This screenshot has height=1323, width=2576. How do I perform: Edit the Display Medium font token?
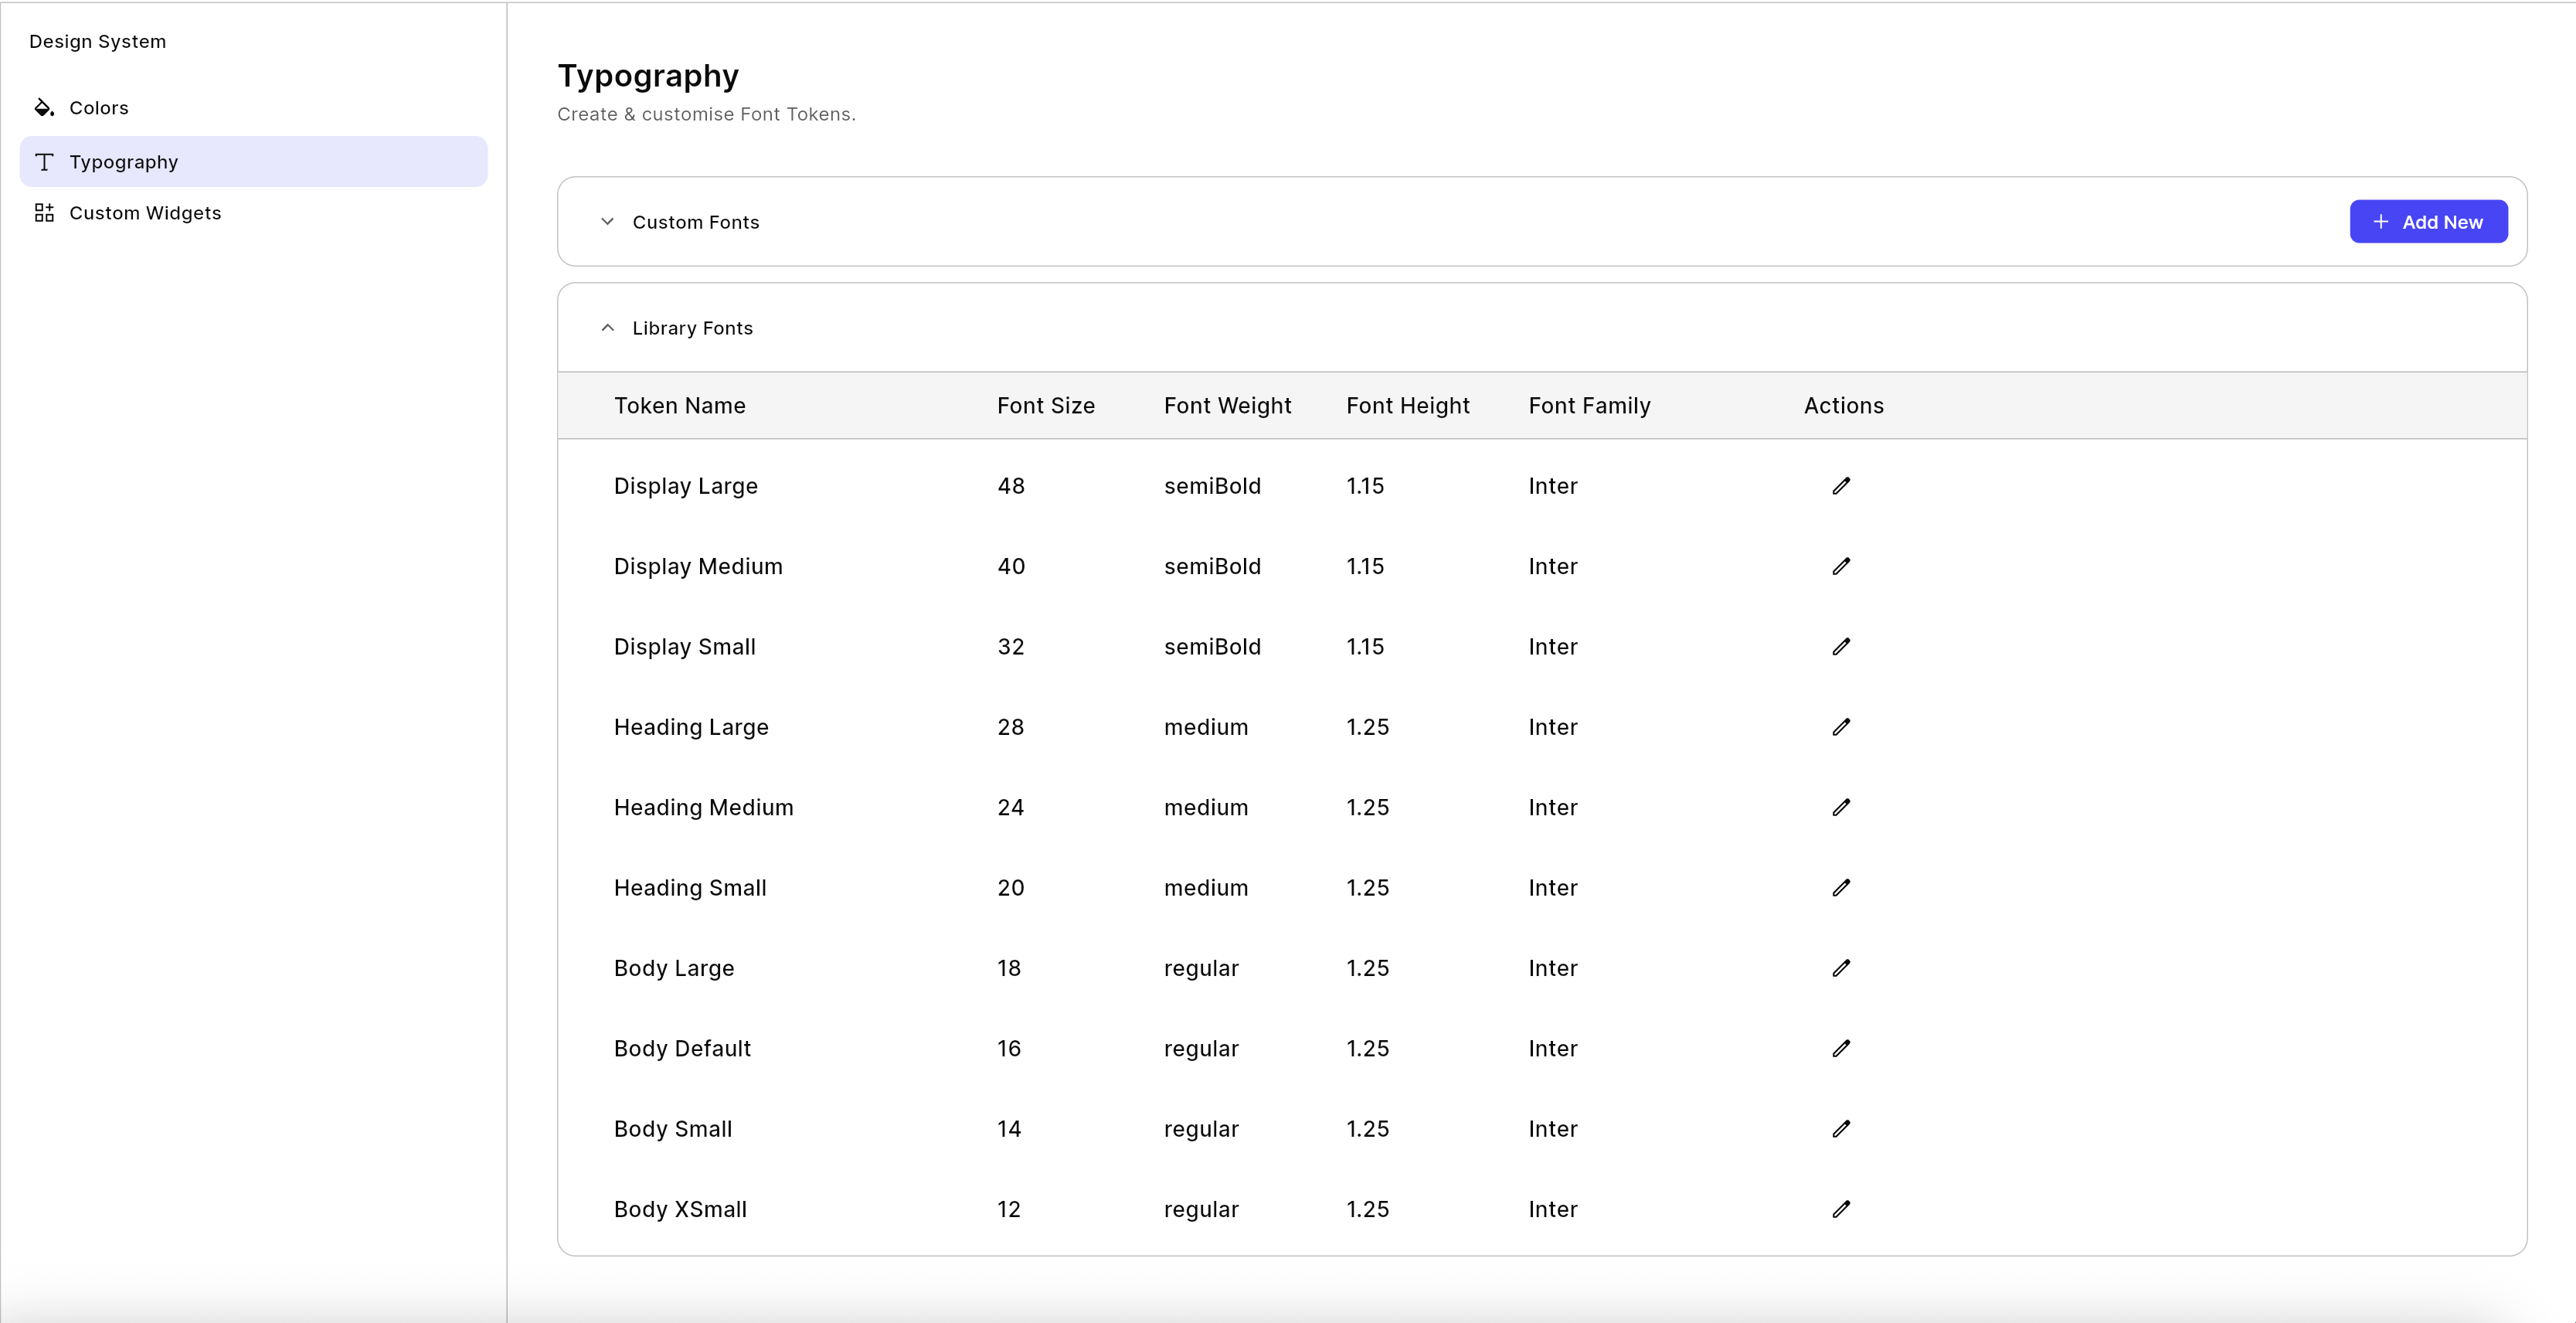point(1841,566)
